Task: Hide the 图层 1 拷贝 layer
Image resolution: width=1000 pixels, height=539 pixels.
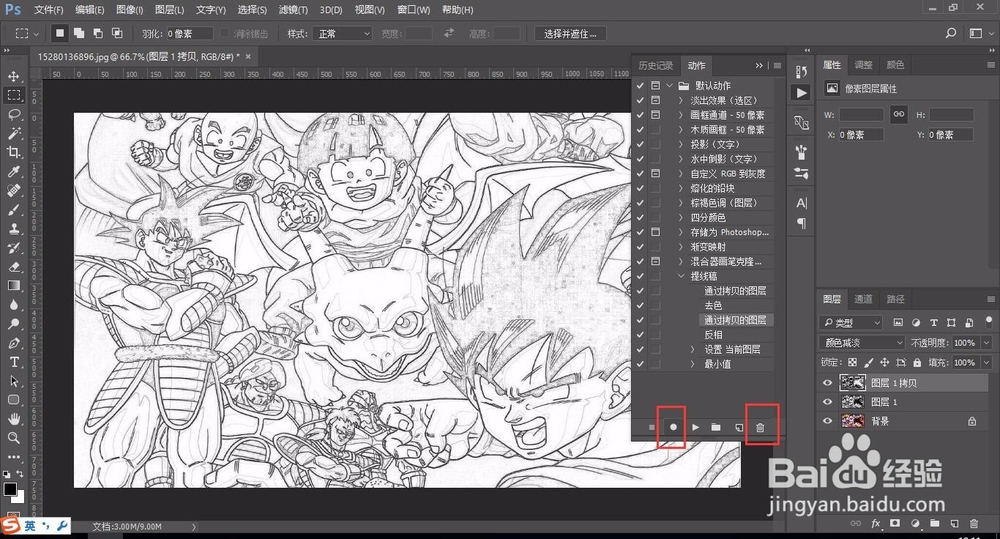Action: pyautogui.click(x=827, y=383)
